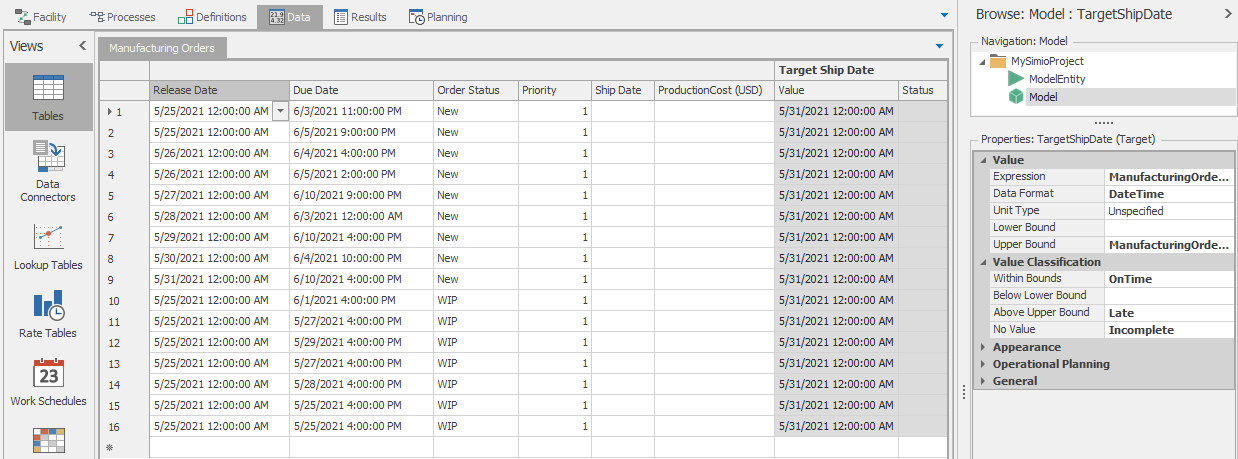This screenshot has width=1238, height=459.
Task: Select the Model cube item
Action: pyautogui.click(x=1043, y=97)
